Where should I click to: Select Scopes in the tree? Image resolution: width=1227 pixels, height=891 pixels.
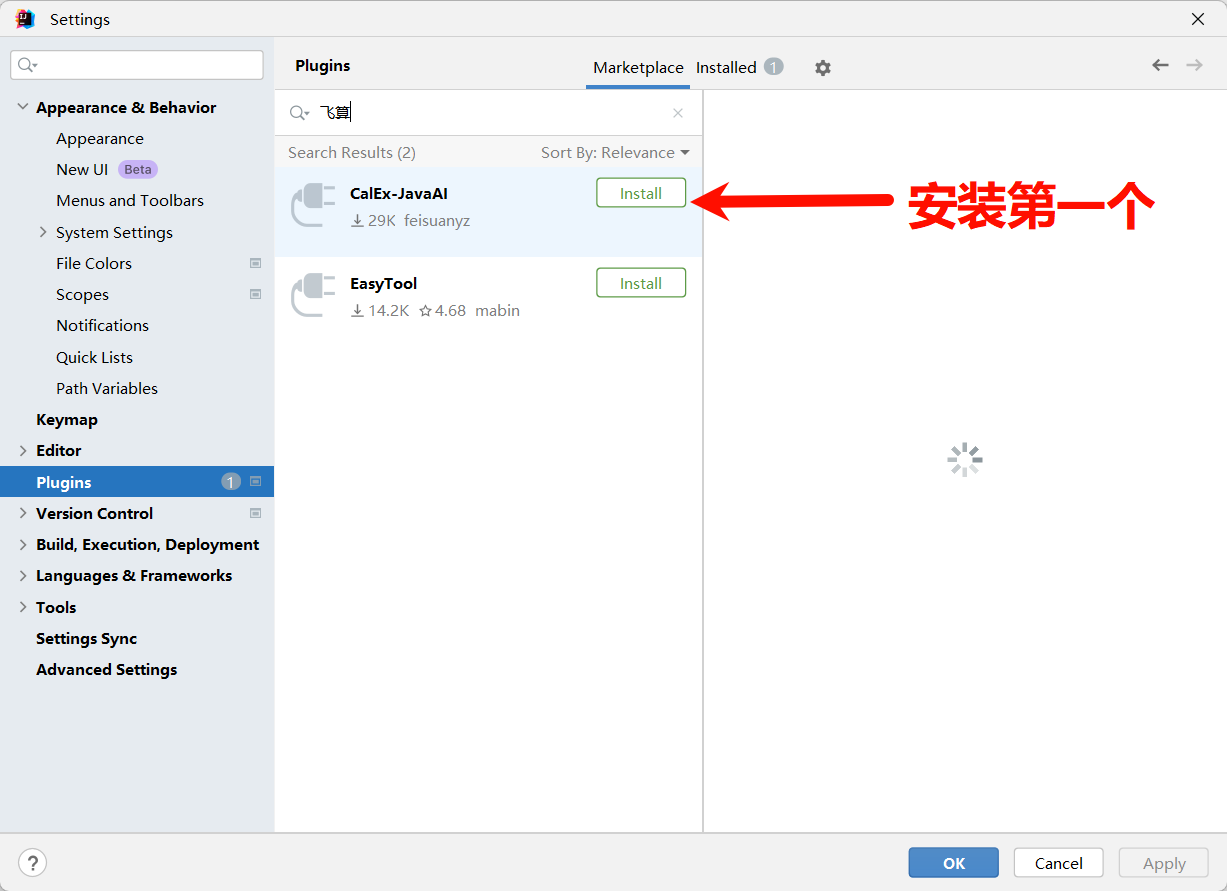[x=82, y=294]
